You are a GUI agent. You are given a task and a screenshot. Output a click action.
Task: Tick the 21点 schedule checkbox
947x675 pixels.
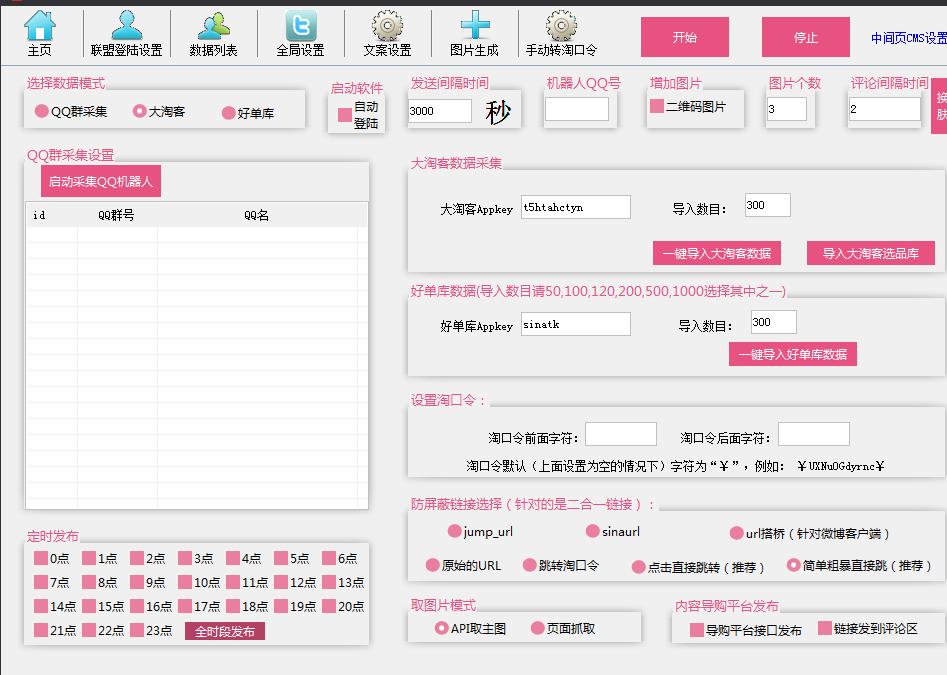41,630
